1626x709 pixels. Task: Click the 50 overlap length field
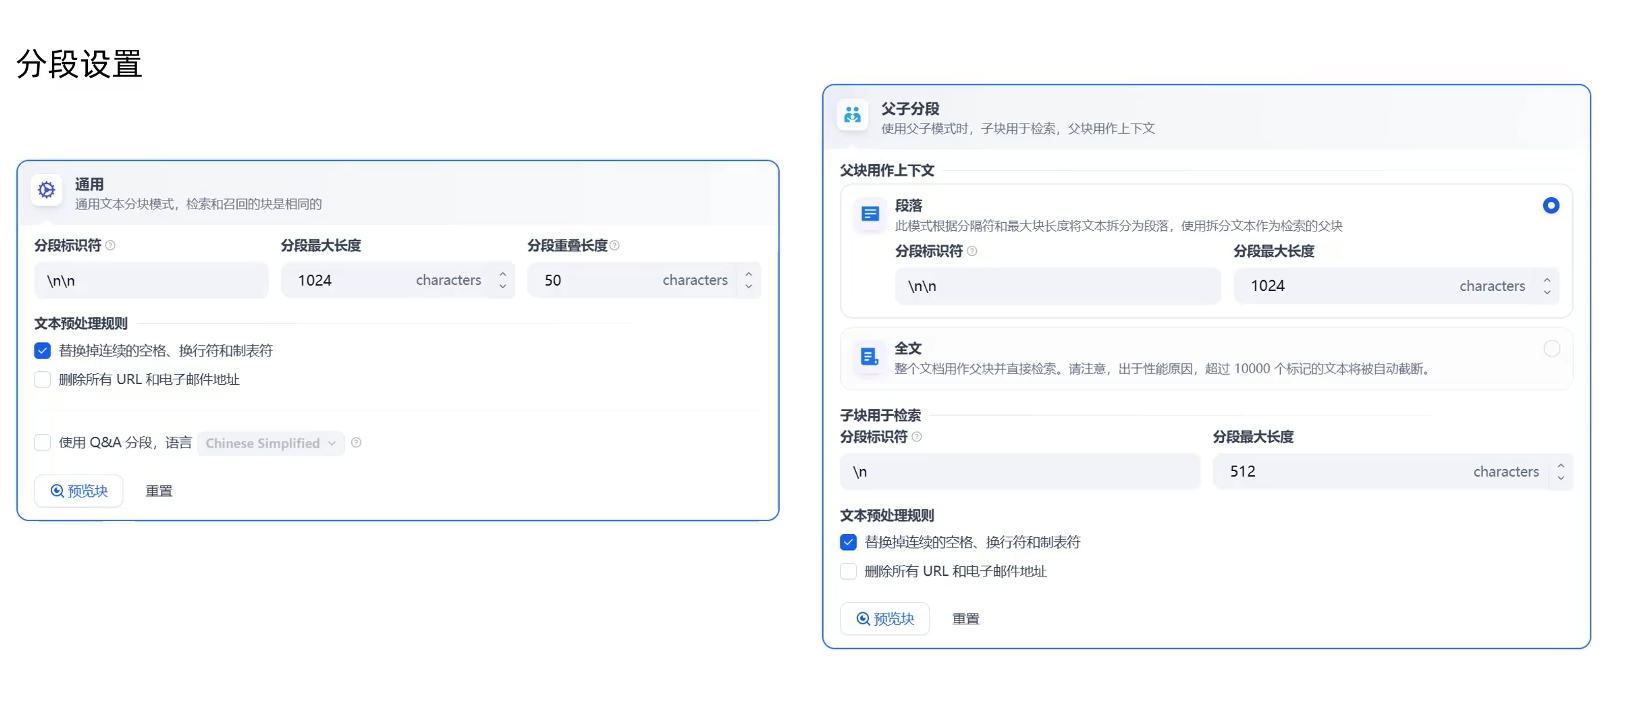(x=644, y=281)
